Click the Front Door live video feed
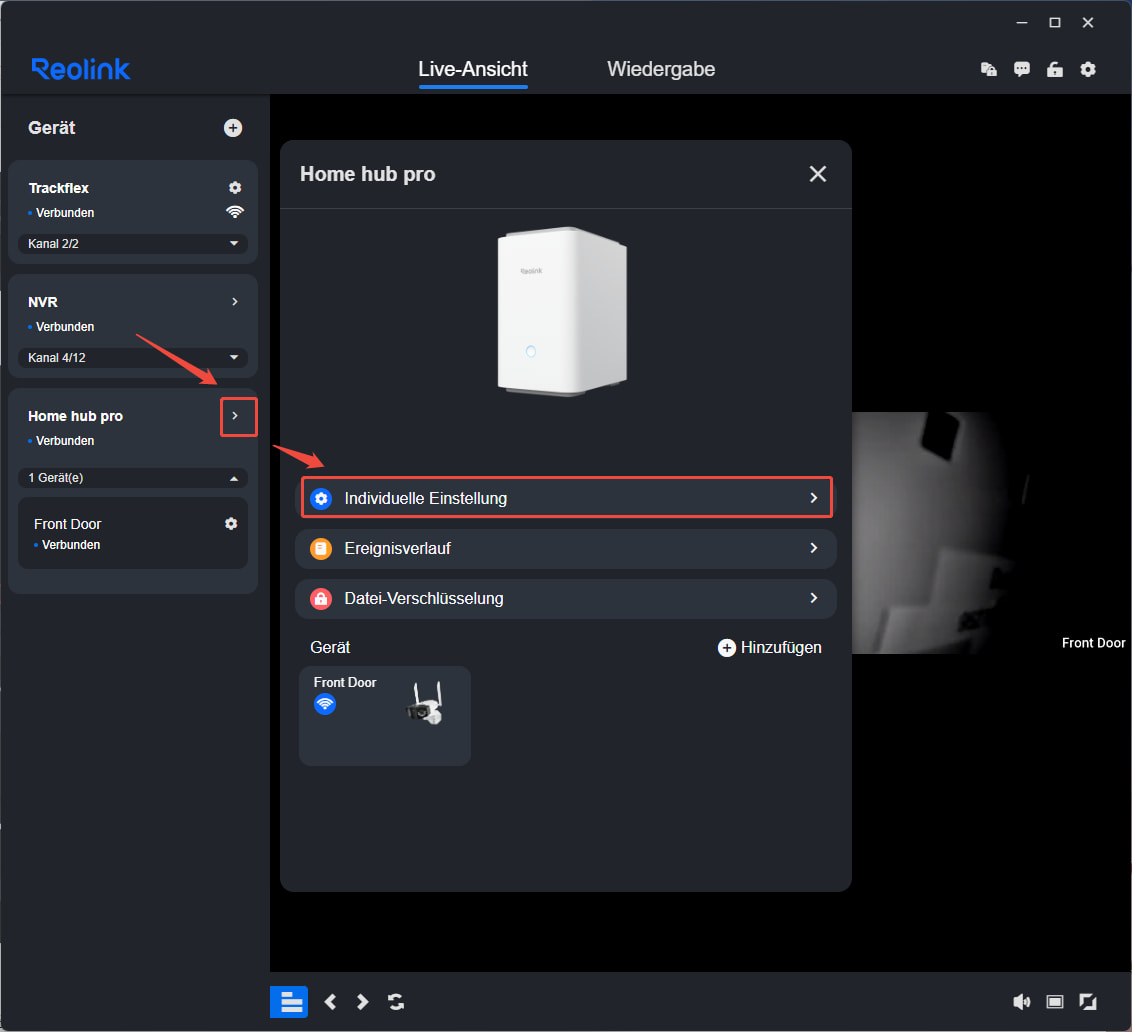1132x1032 pixels. click(990, 533)
